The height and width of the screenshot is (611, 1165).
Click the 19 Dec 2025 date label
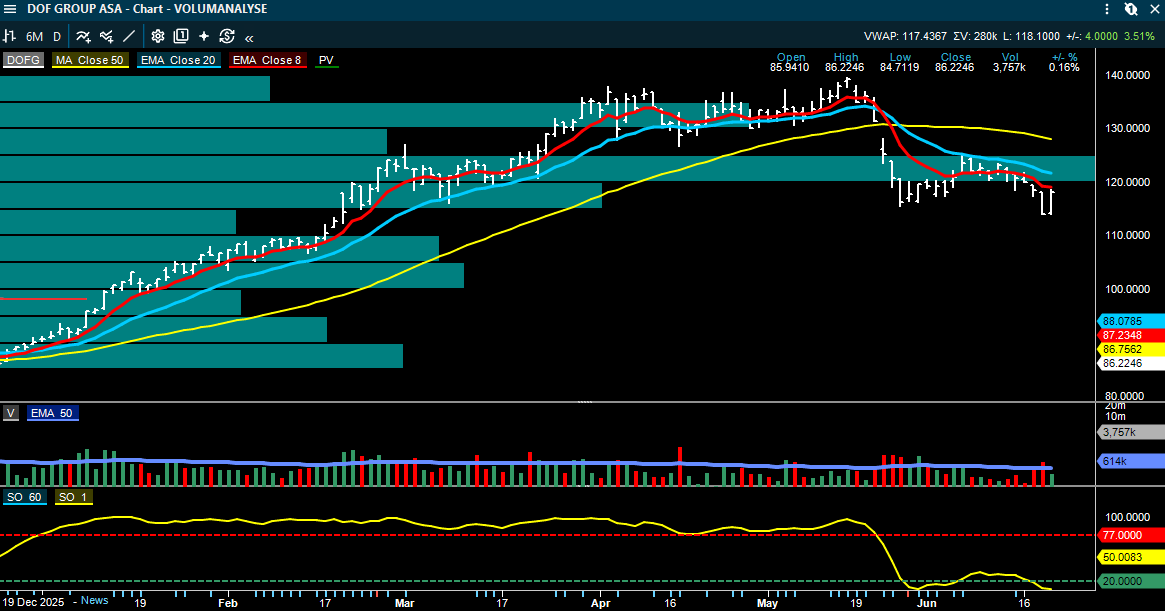(x=34, y=601)
